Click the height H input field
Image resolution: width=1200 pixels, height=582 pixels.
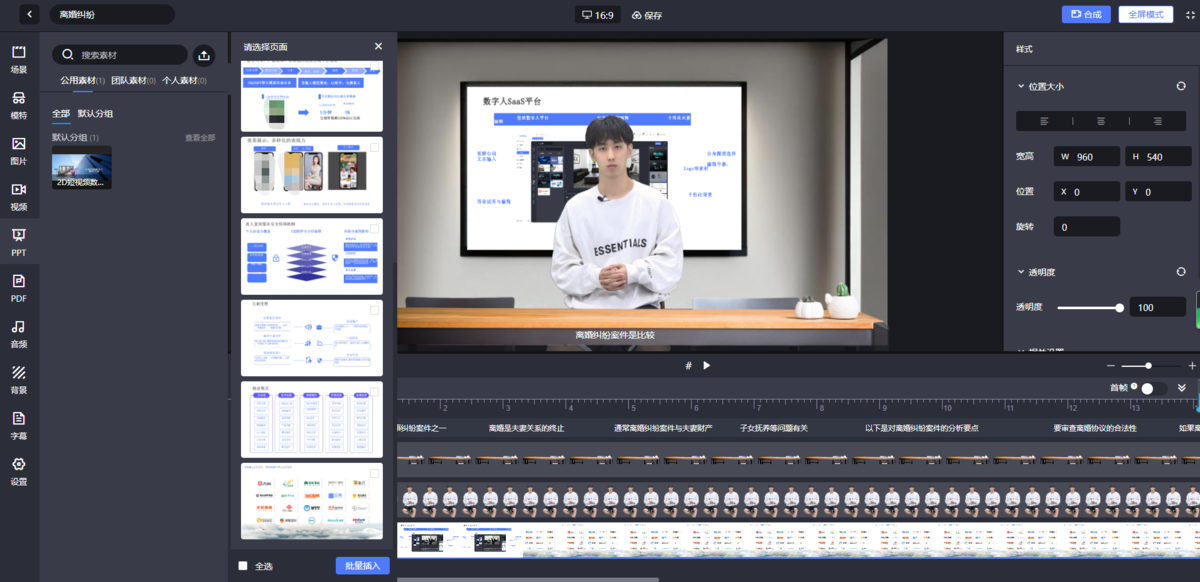(1158, 156)
